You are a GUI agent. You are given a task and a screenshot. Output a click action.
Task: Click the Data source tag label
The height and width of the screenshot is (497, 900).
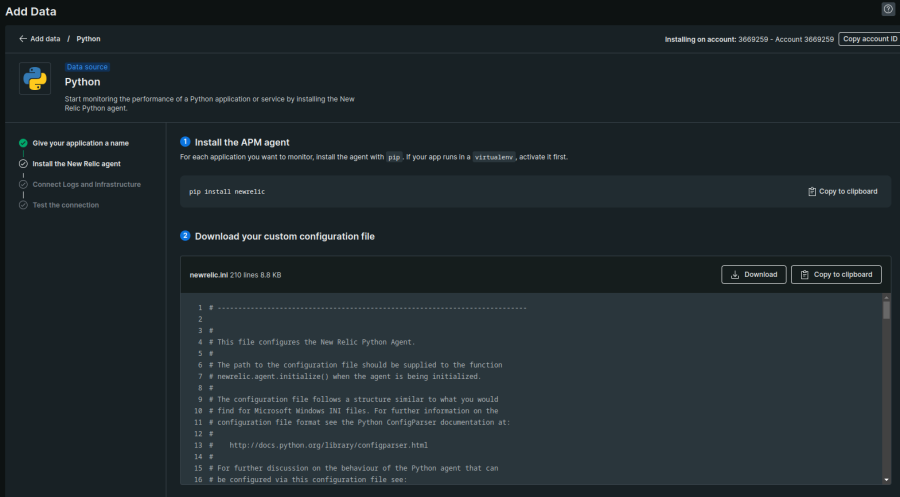[x=87, y=67]
